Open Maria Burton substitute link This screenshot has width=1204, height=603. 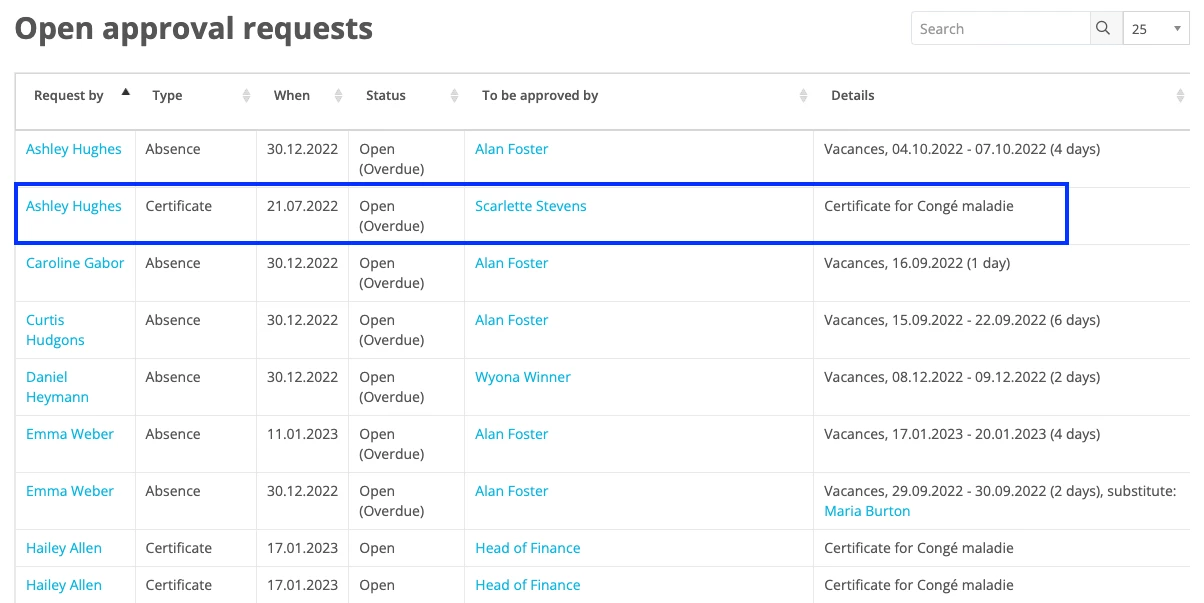[867, 511]
